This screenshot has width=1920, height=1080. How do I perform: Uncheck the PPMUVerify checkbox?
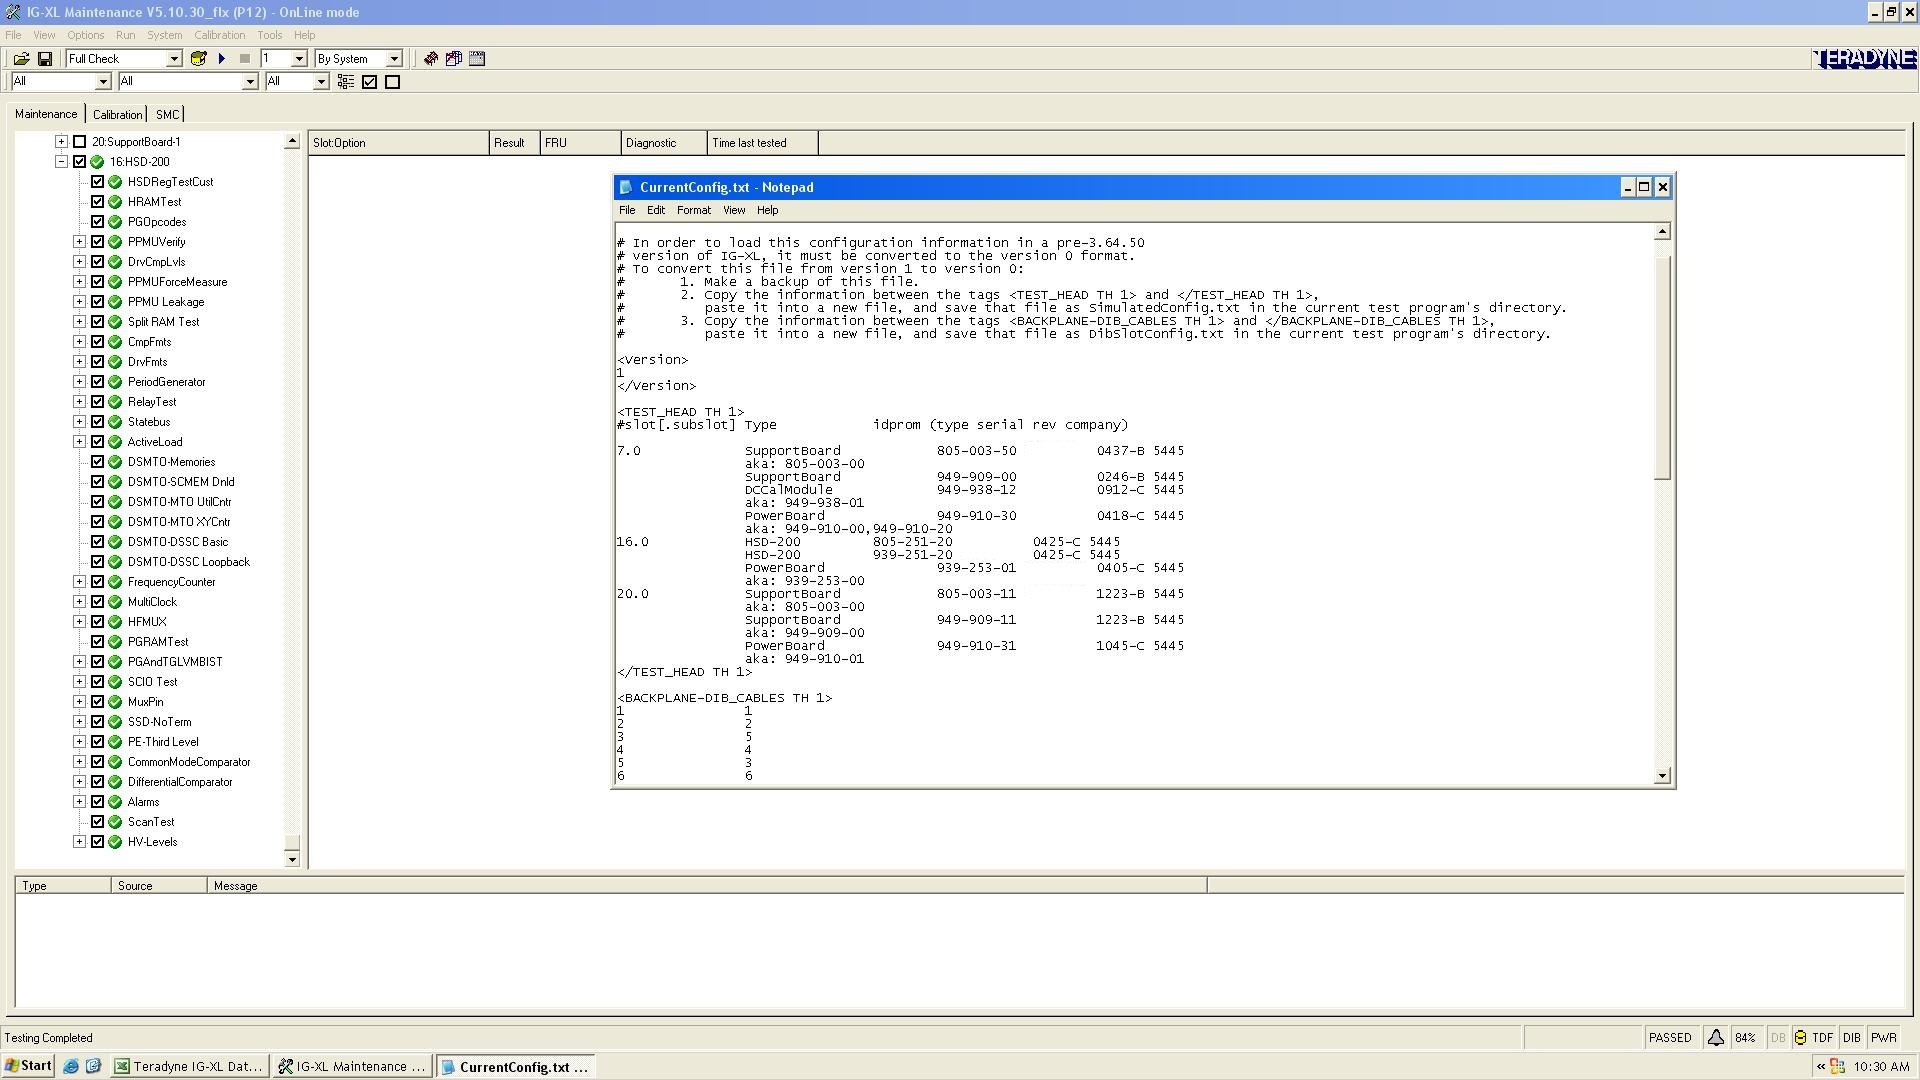tap(97, 242)
